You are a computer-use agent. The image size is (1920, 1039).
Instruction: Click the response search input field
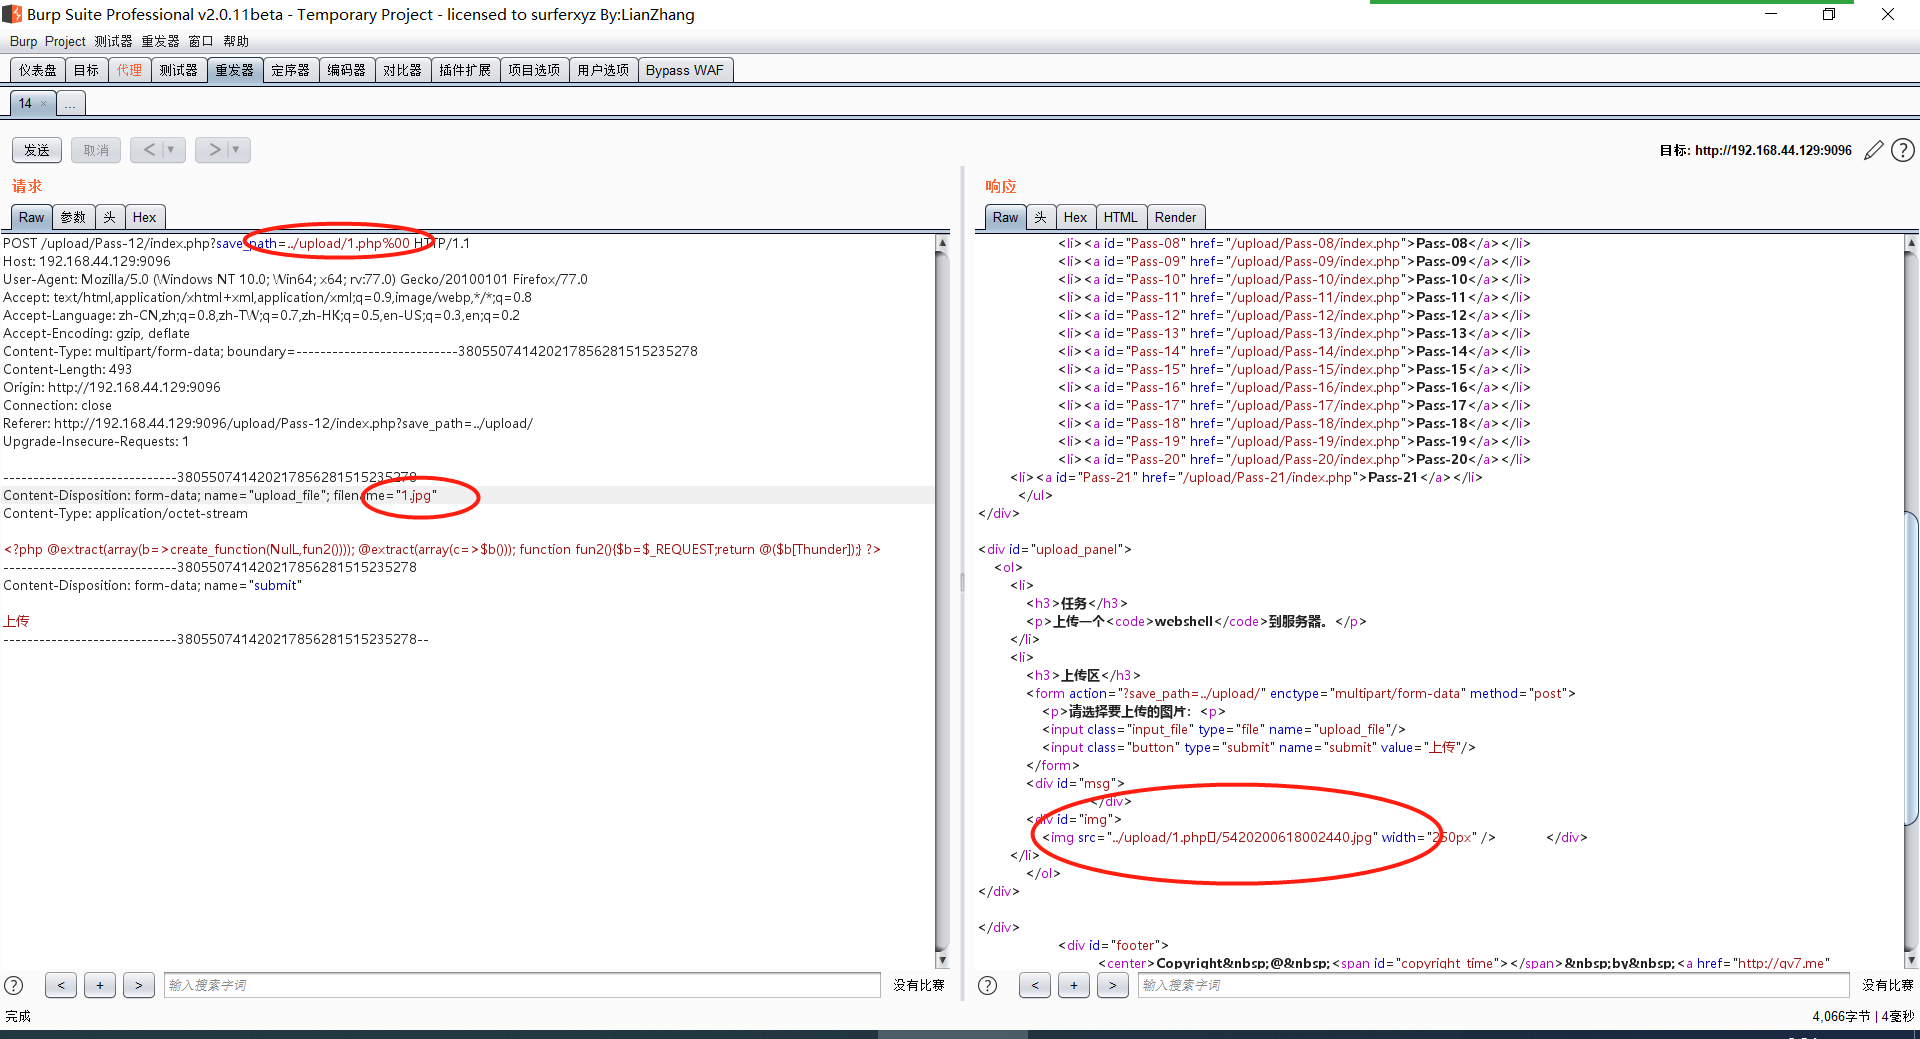1493,985
